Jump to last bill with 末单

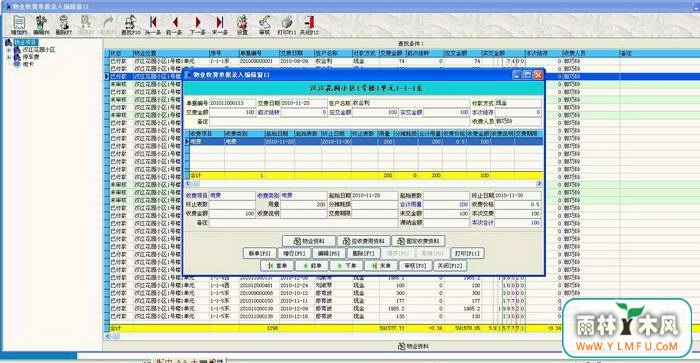coord(381,266)
